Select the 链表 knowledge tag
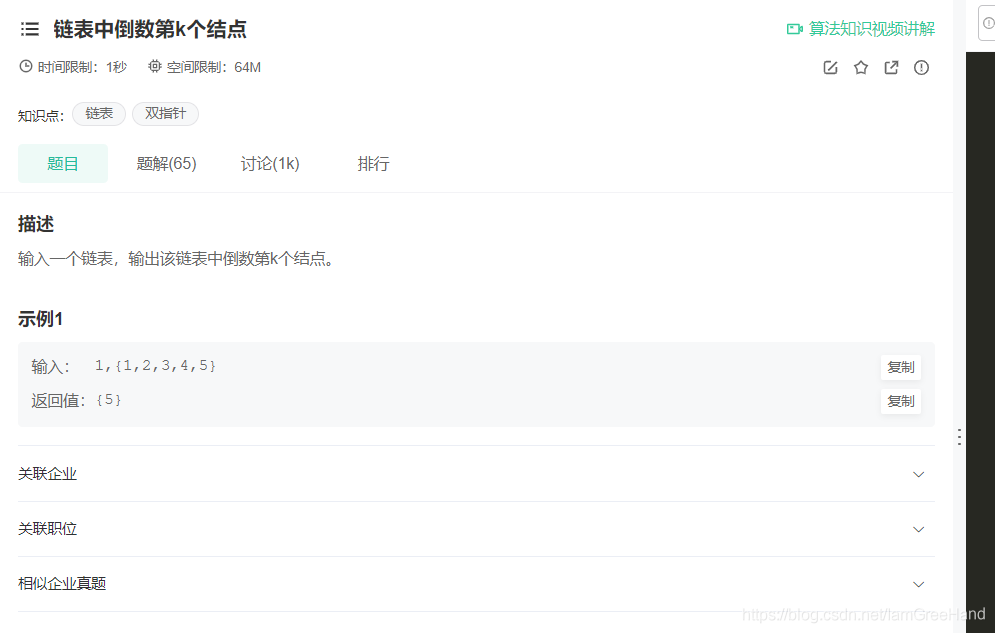995x633 pixels. [99, 114]
